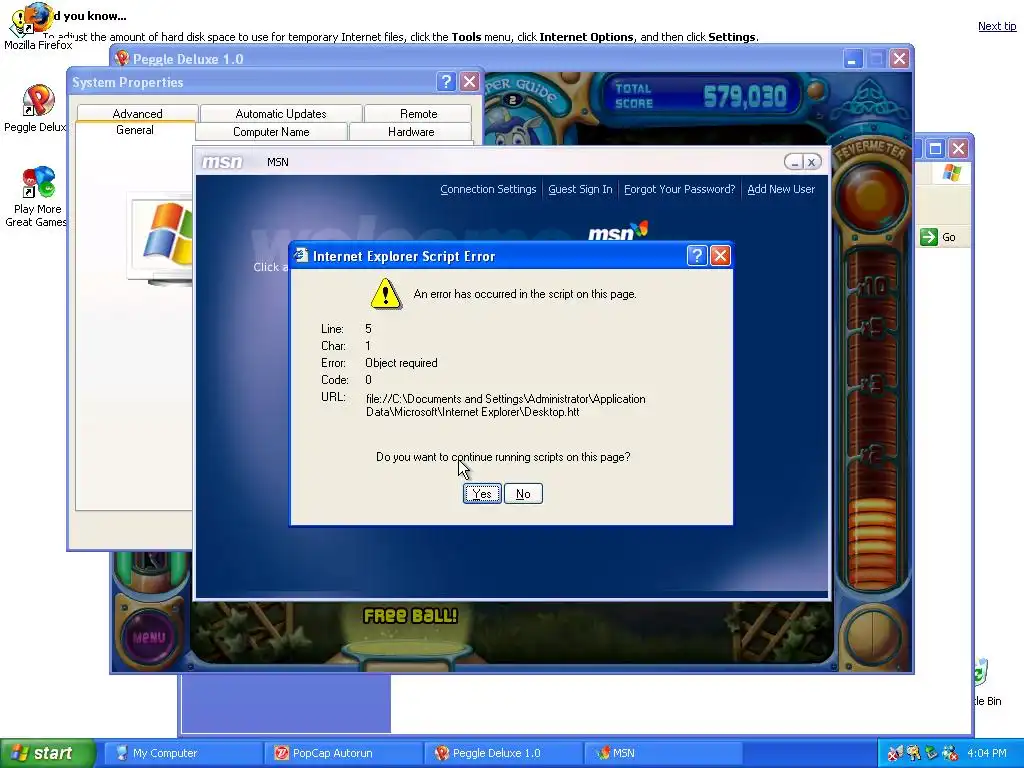Screen dimensions: 1024x768
Task: Open the Computer Name tab
Action: [x=271, y=131]
